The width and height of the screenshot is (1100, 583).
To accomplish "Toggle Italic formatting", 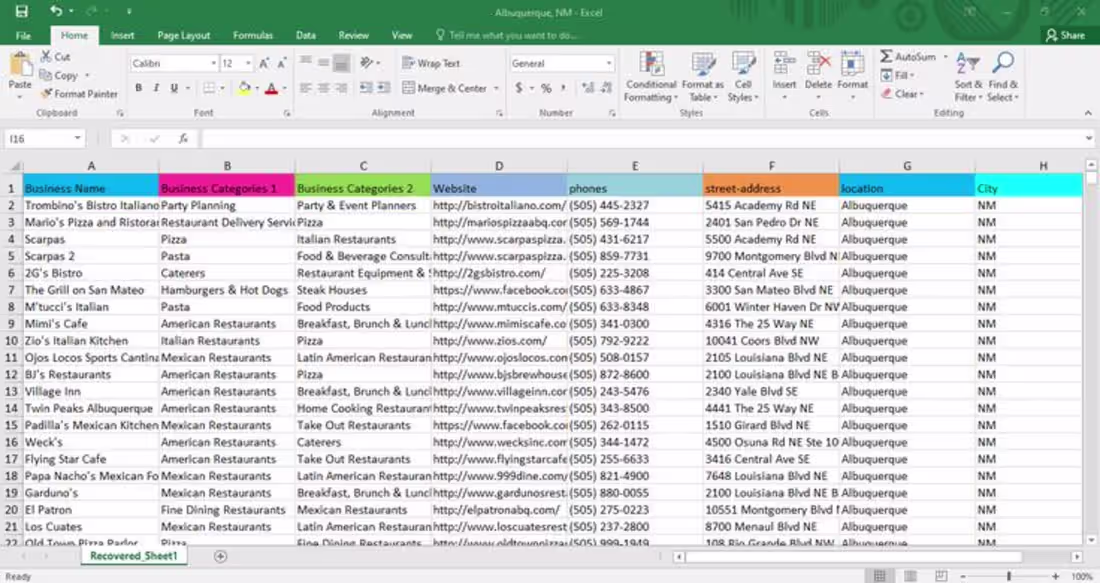I will (156, 88).
